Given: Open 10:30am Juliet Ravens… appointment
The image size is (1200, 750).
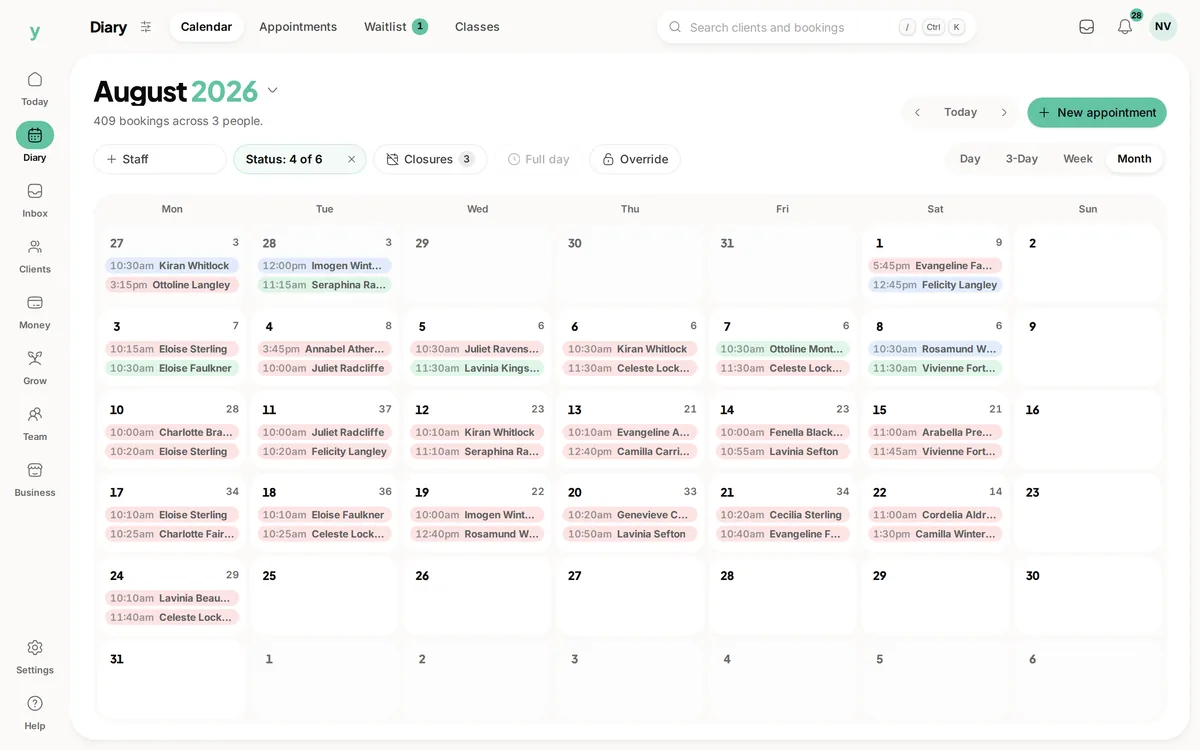Looking at the screenshot, I should click(x=477, y=349).
